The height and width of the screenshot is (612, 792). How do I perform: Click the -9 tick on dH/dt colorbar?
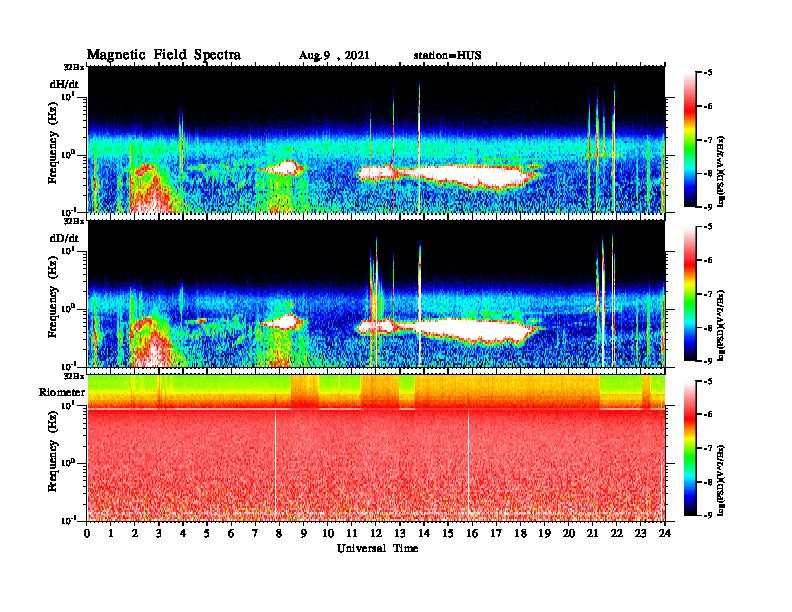pos(708,207)
